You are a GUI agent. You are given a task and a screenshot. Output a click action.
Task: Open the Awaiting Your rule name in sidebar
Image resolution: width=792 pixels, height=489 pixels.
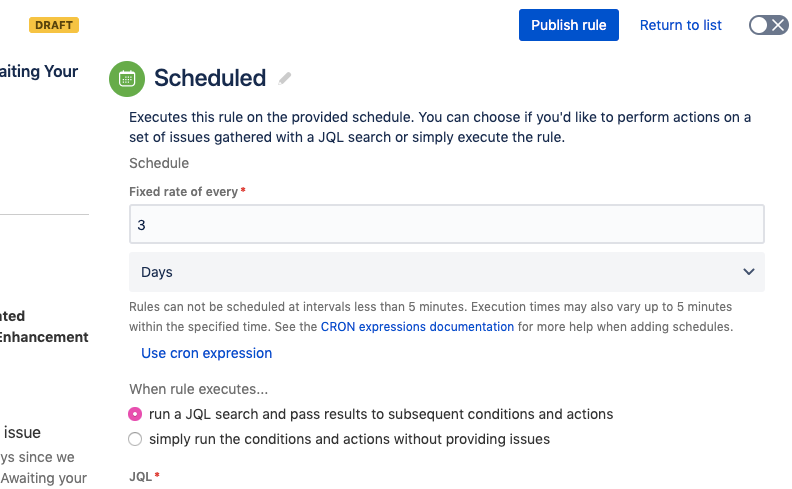tap(39, 71)
